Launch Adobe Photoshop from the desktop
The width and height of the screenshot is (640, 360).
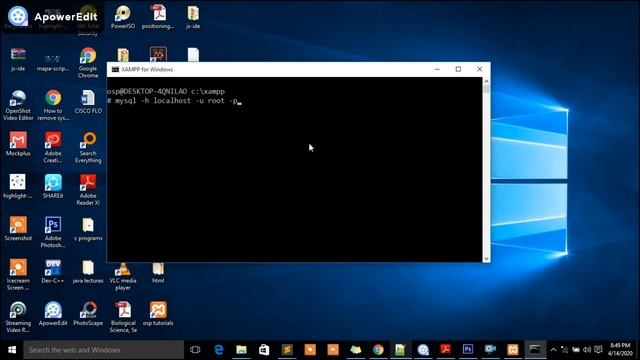coord(53,232)
